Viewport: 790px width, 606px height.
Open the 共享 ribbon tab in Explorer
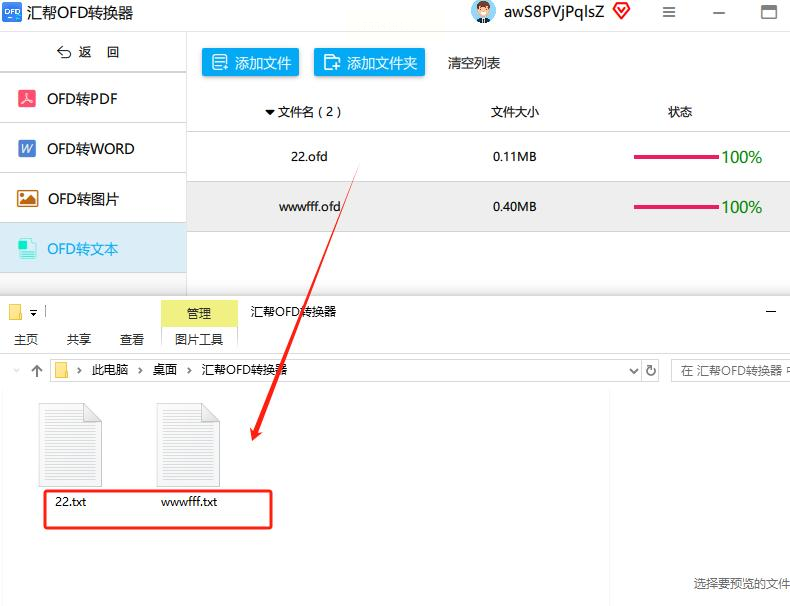click(x=79, y=340)
